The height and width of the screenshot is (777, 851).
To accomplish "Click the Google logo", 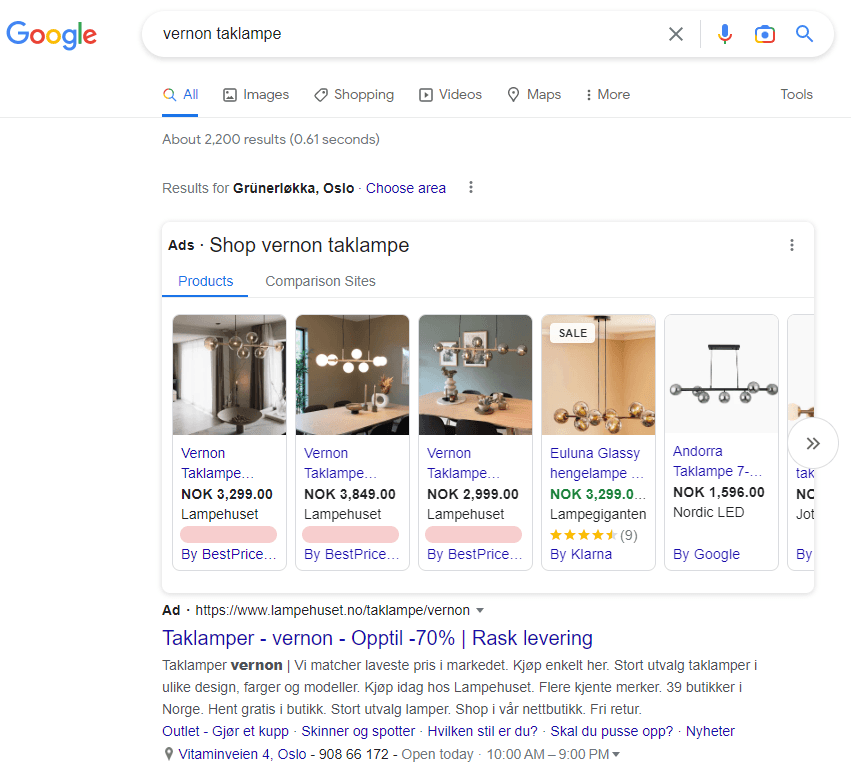I will pyautogui.click(x=52, y=35).
